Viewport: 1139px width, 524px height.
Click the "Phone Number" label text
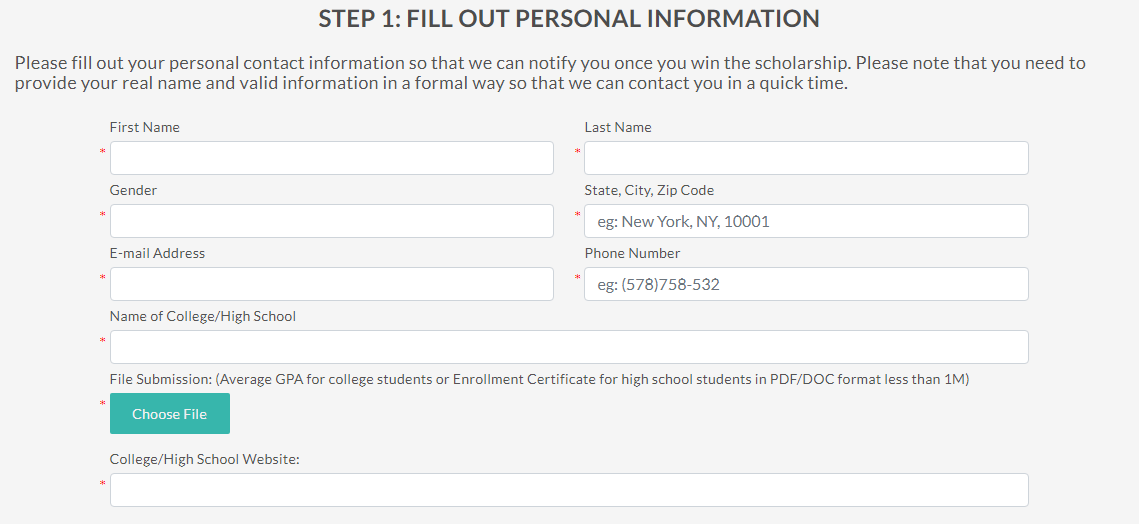(x=632, y=253)
